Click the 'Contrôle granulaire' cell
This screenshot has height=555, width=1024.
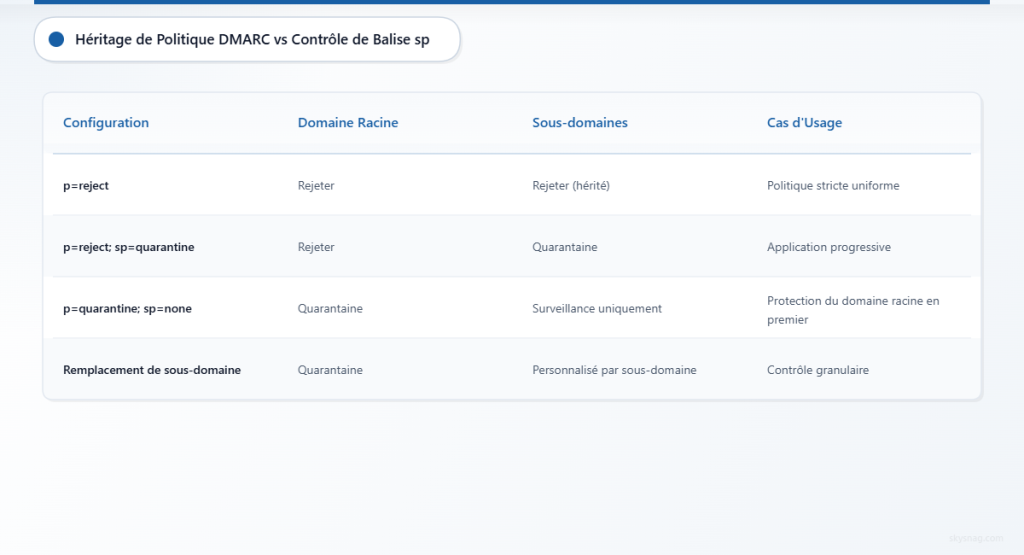point(818,370)
